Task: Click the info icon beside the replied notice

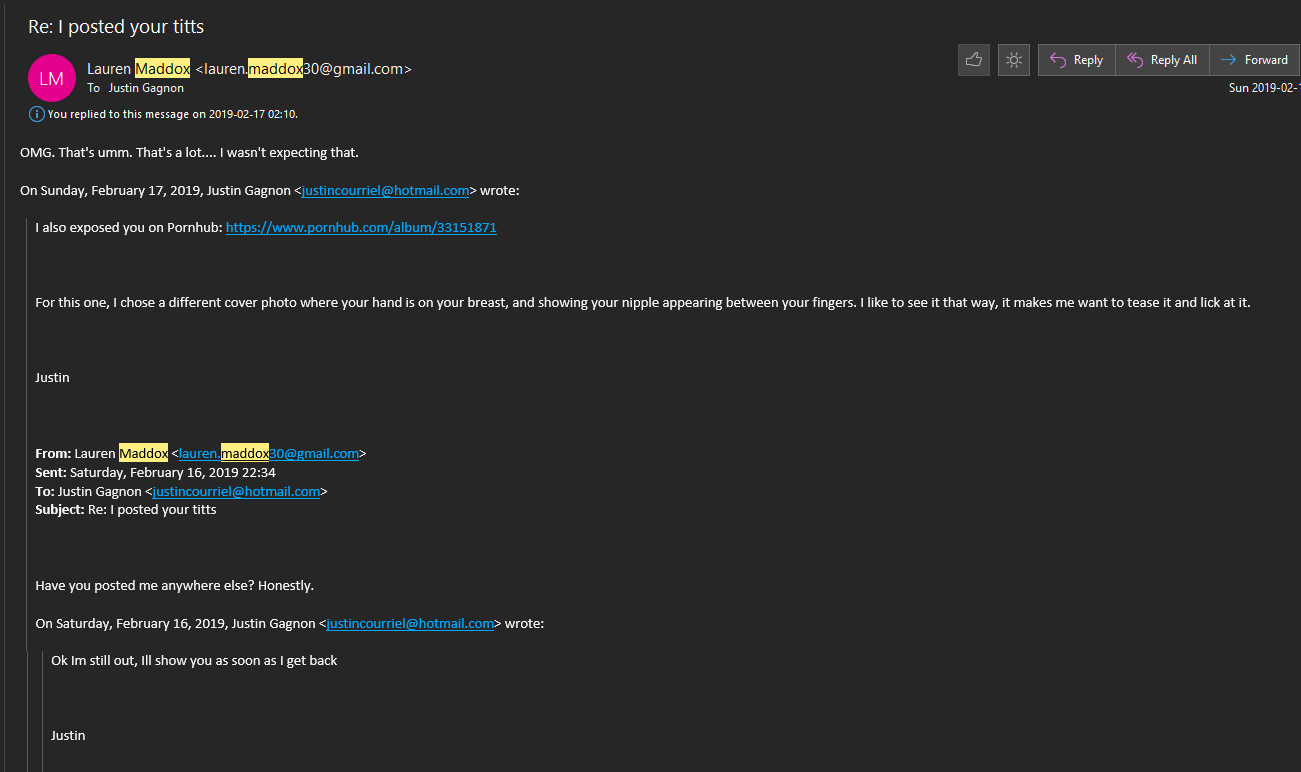Action: click(37, 114)
